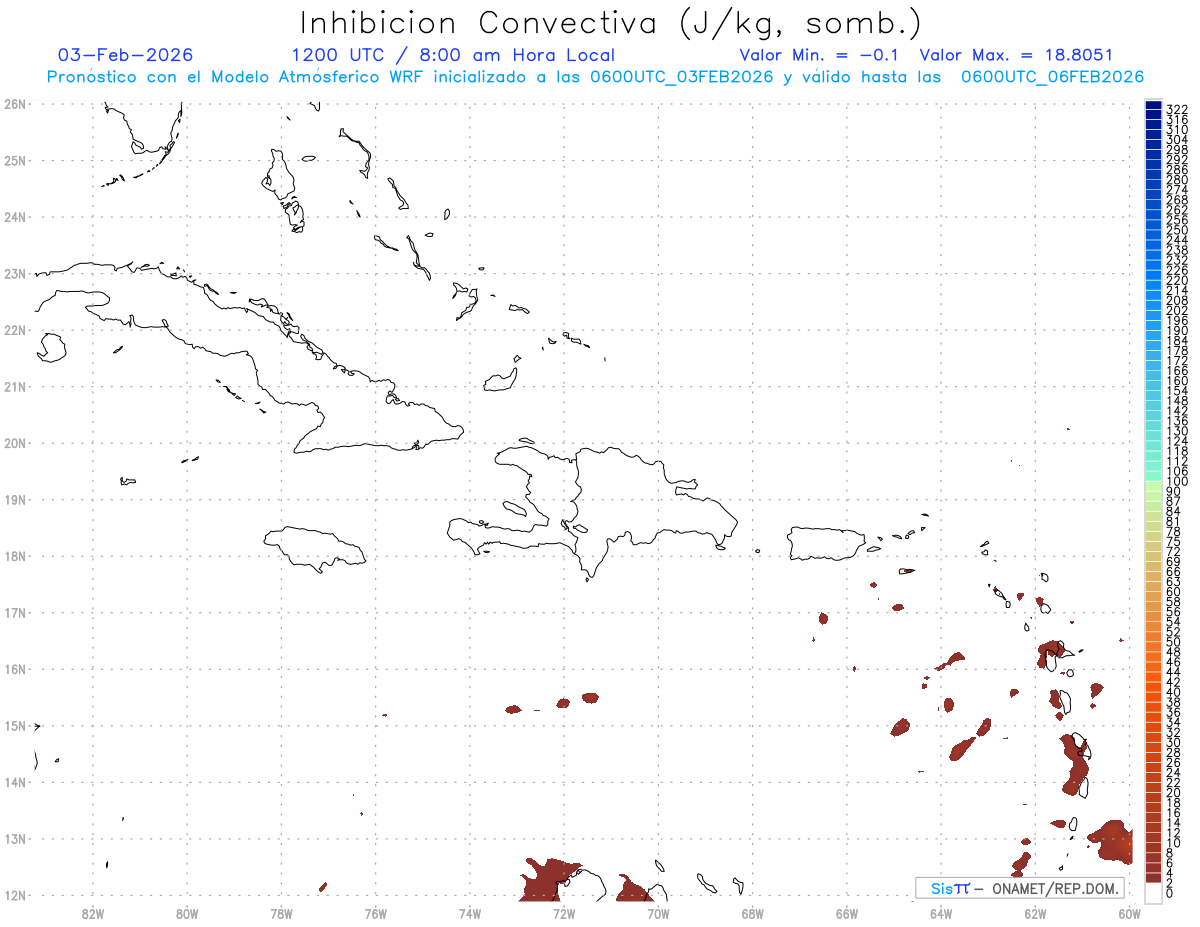Click the Jamaica island outline on the map

click(314, 549)
